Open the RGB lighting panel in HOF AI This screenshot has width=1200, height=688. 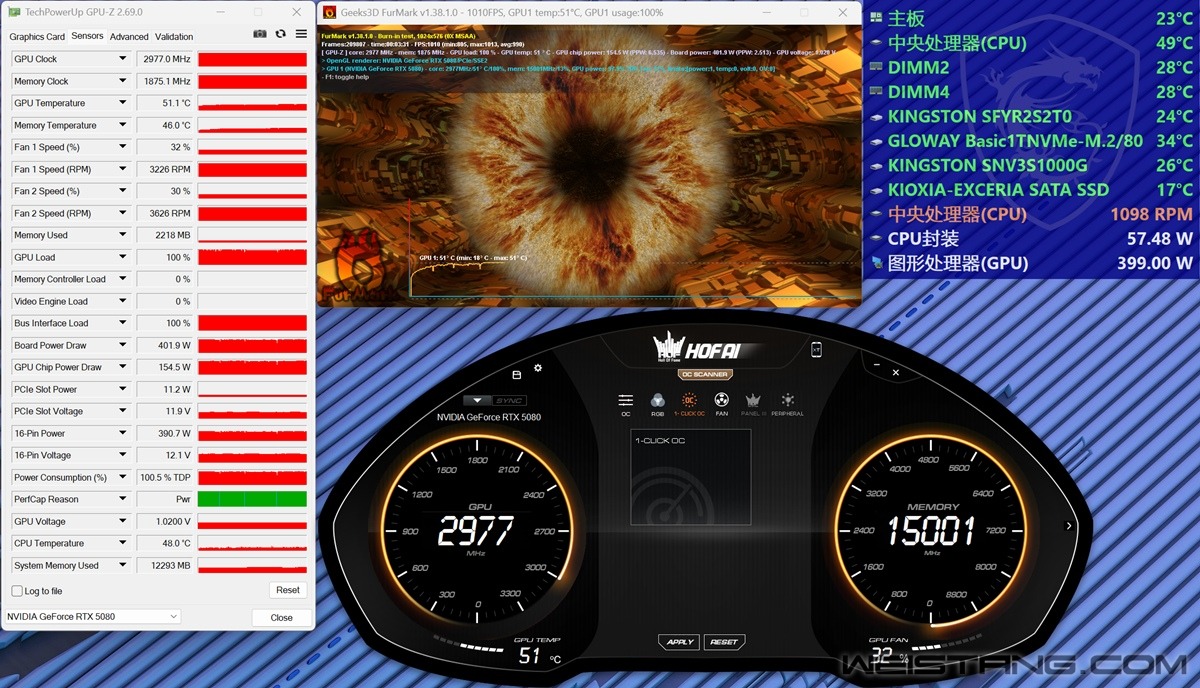[657, 402]
